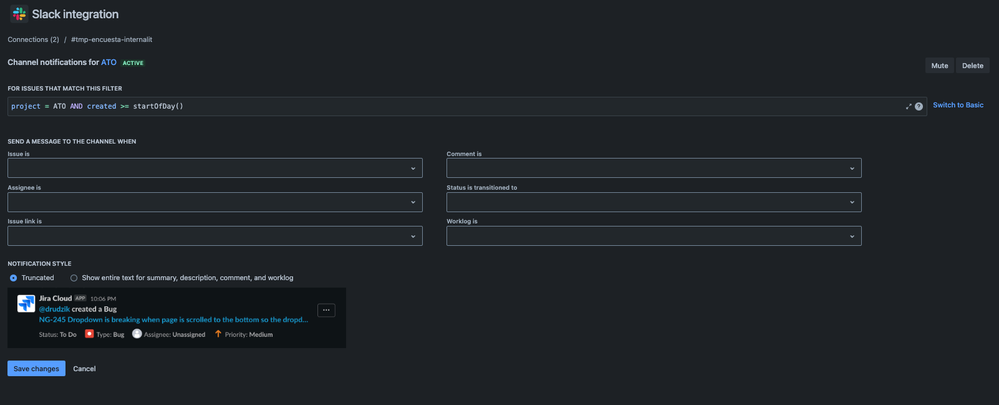Click the APP badge beside Jira Cloud
This screenshot has height=405, width=999.
point(80,298)
